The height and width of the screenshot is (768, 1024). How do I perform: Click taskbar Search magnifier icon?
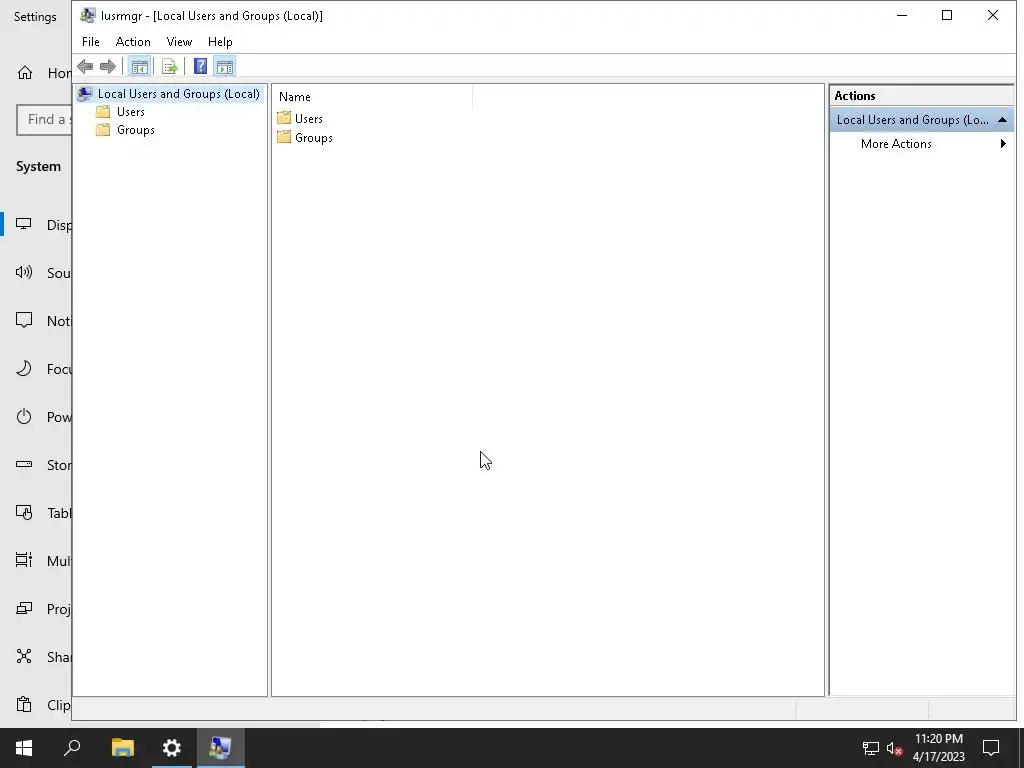point(72,748)
